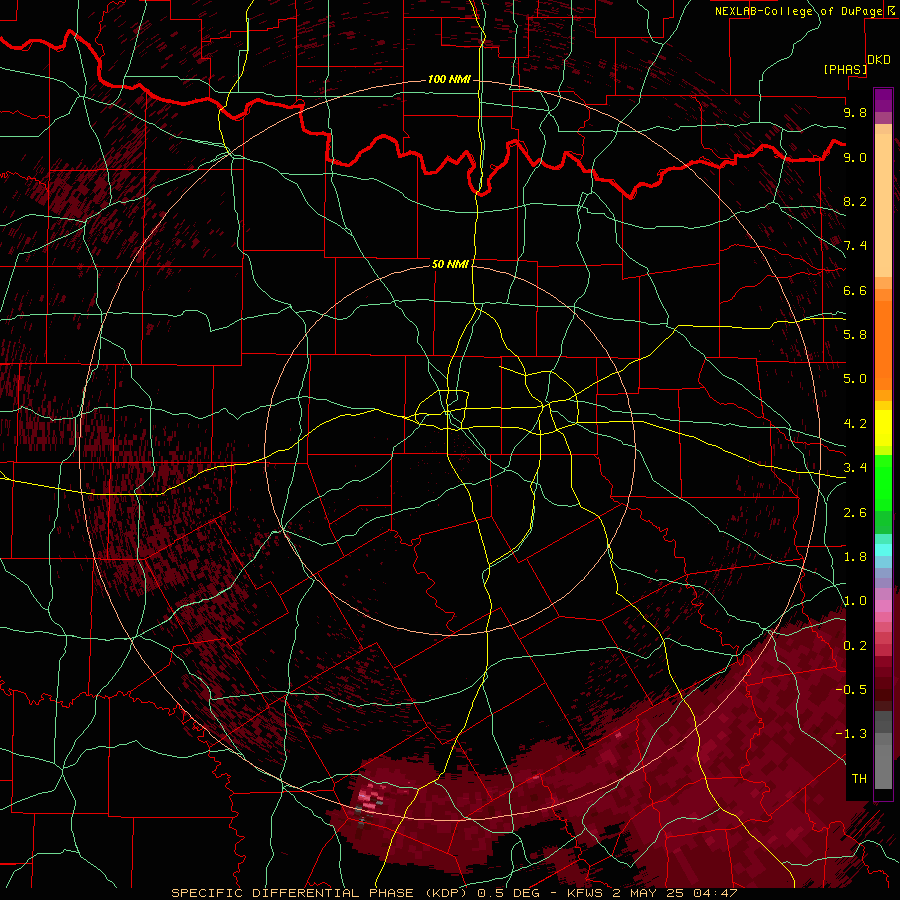Click the 8.2 scale value
This screenshot has width=900, height=900.
click(855, 201)
